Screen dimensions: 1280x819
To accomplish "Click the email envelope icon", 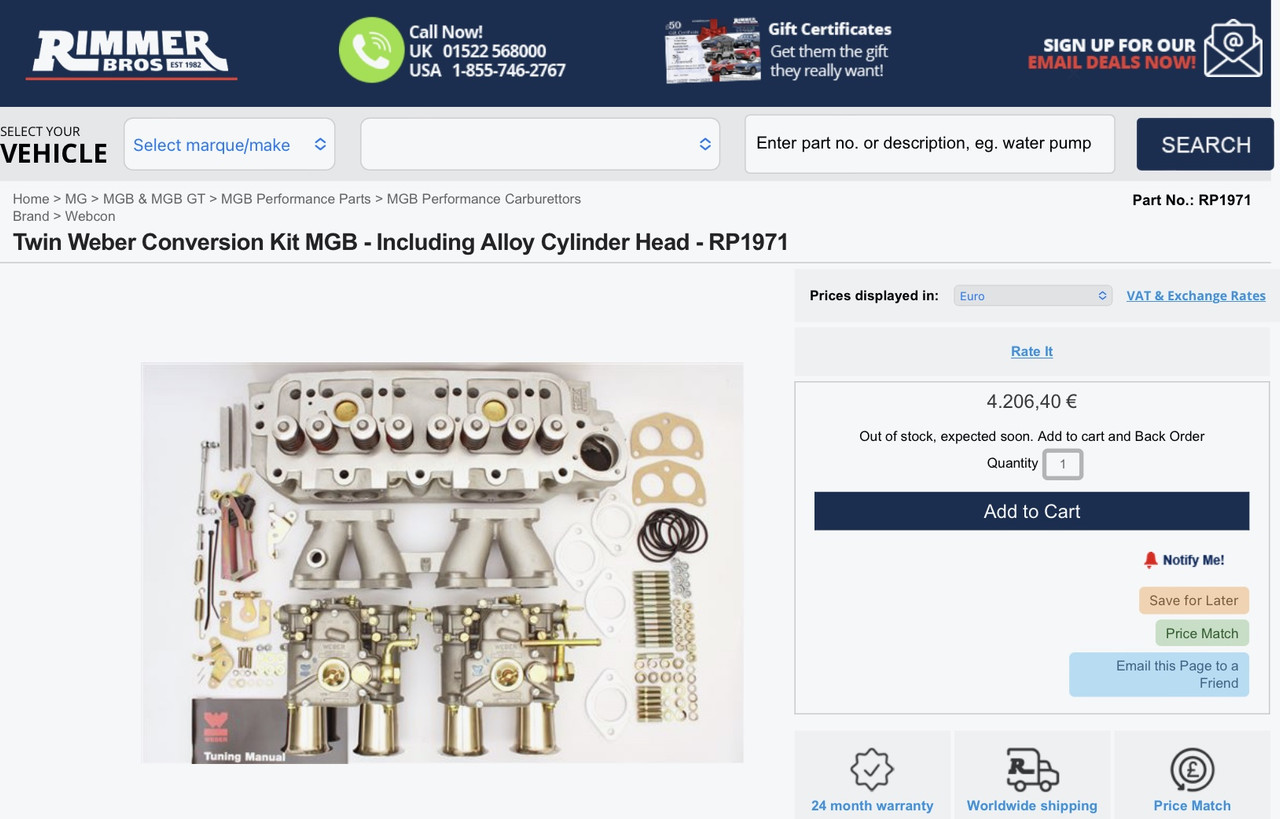I will coord(1233,48).
